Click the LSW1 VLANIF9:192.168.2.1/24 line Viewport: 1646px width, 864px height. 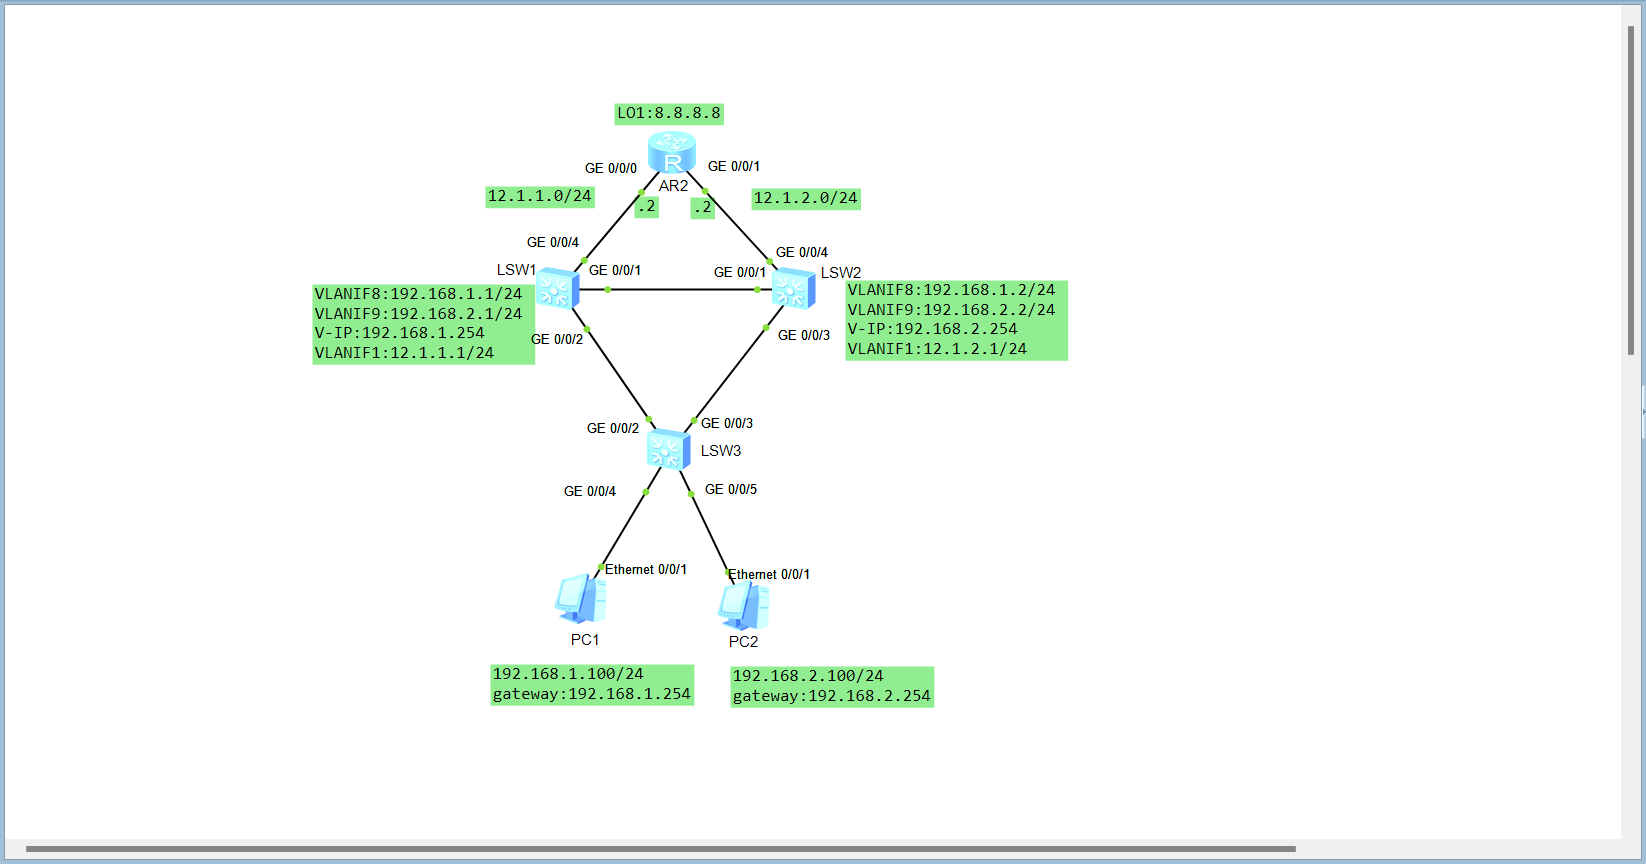click(418, 314)
